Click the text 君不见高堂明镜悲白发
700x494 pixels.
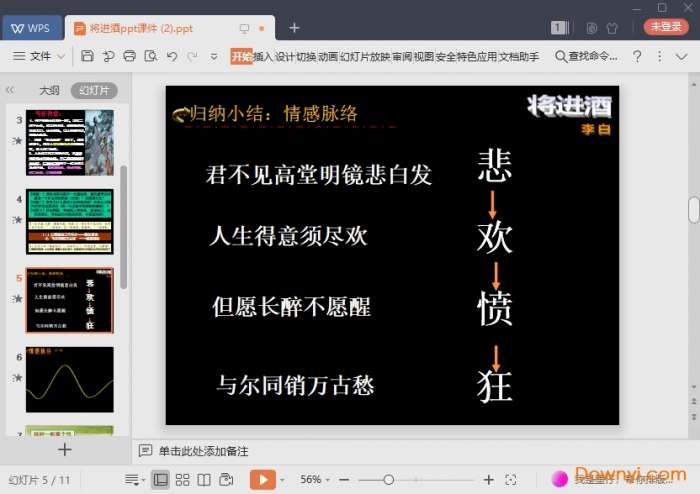(x=319, y=174)
